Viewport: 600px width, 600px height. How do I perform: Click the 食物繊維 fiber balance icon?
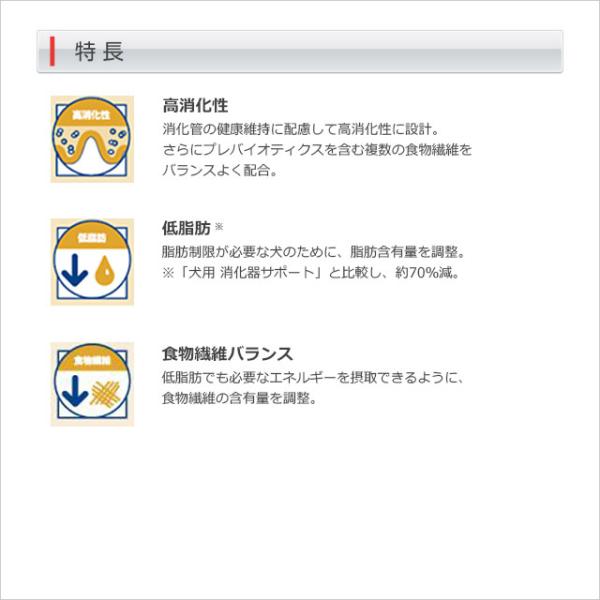[92, 384]
